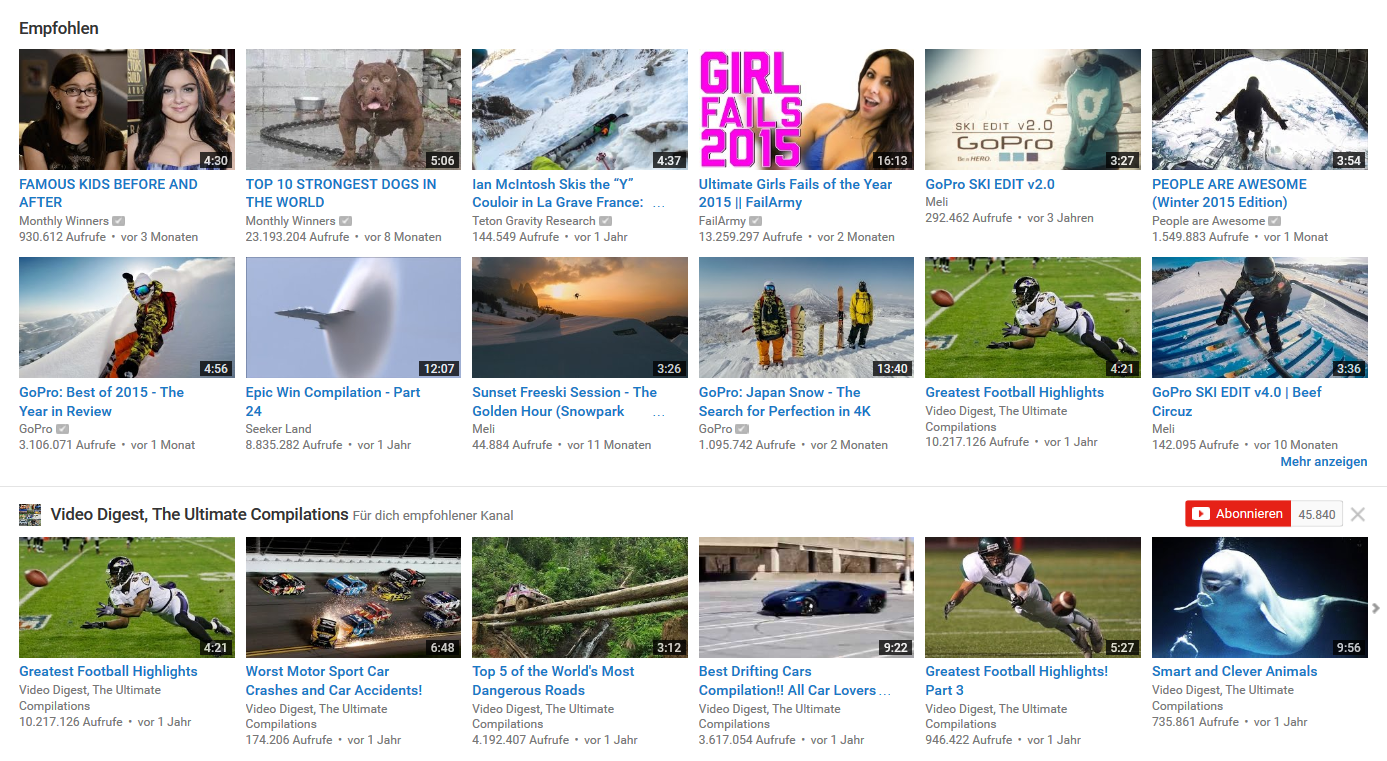The width and height of the screenshot is (1387, 761).
Task: Open the Smart and Clever Animals thumbnail
Action: [1260, 597]
